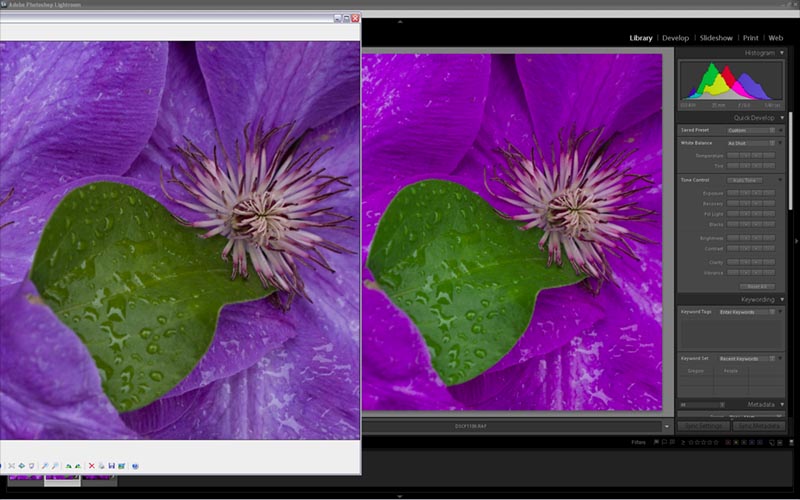The image size is (800, 500).
Task: Click the top panel collapse arrow
Action: pyautogui.click(x=400, y=21)
